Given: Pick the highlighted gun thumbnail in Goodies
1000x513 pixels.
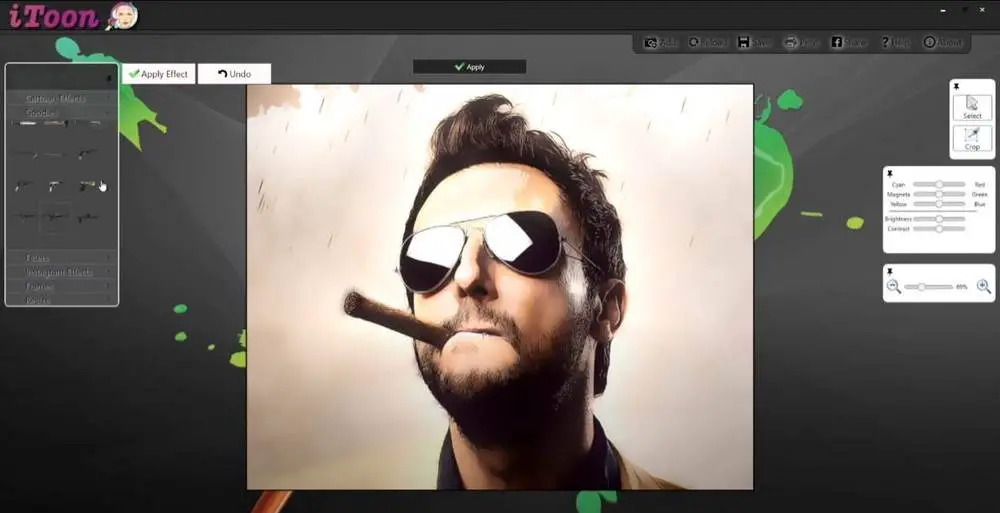Looking at the screenshot, I should [x=56, y=217].
